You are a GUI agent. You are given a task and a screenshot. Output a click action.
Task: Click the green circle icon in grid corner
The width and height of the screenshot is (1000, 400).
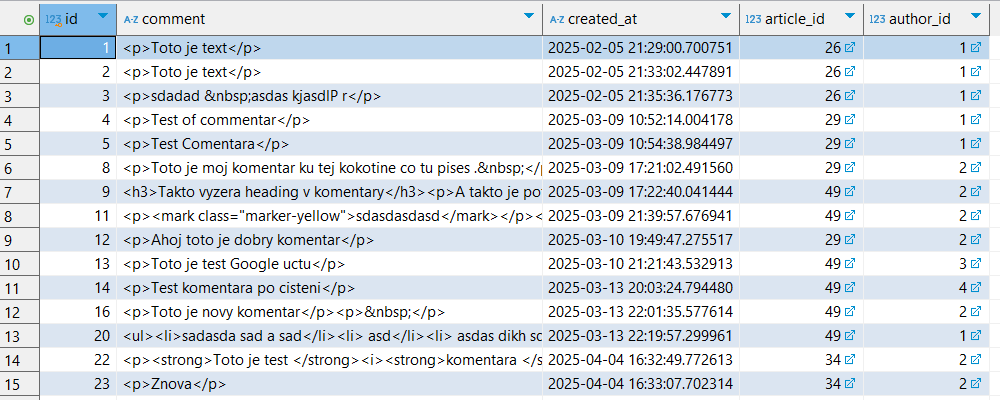(x=28, y=18)
